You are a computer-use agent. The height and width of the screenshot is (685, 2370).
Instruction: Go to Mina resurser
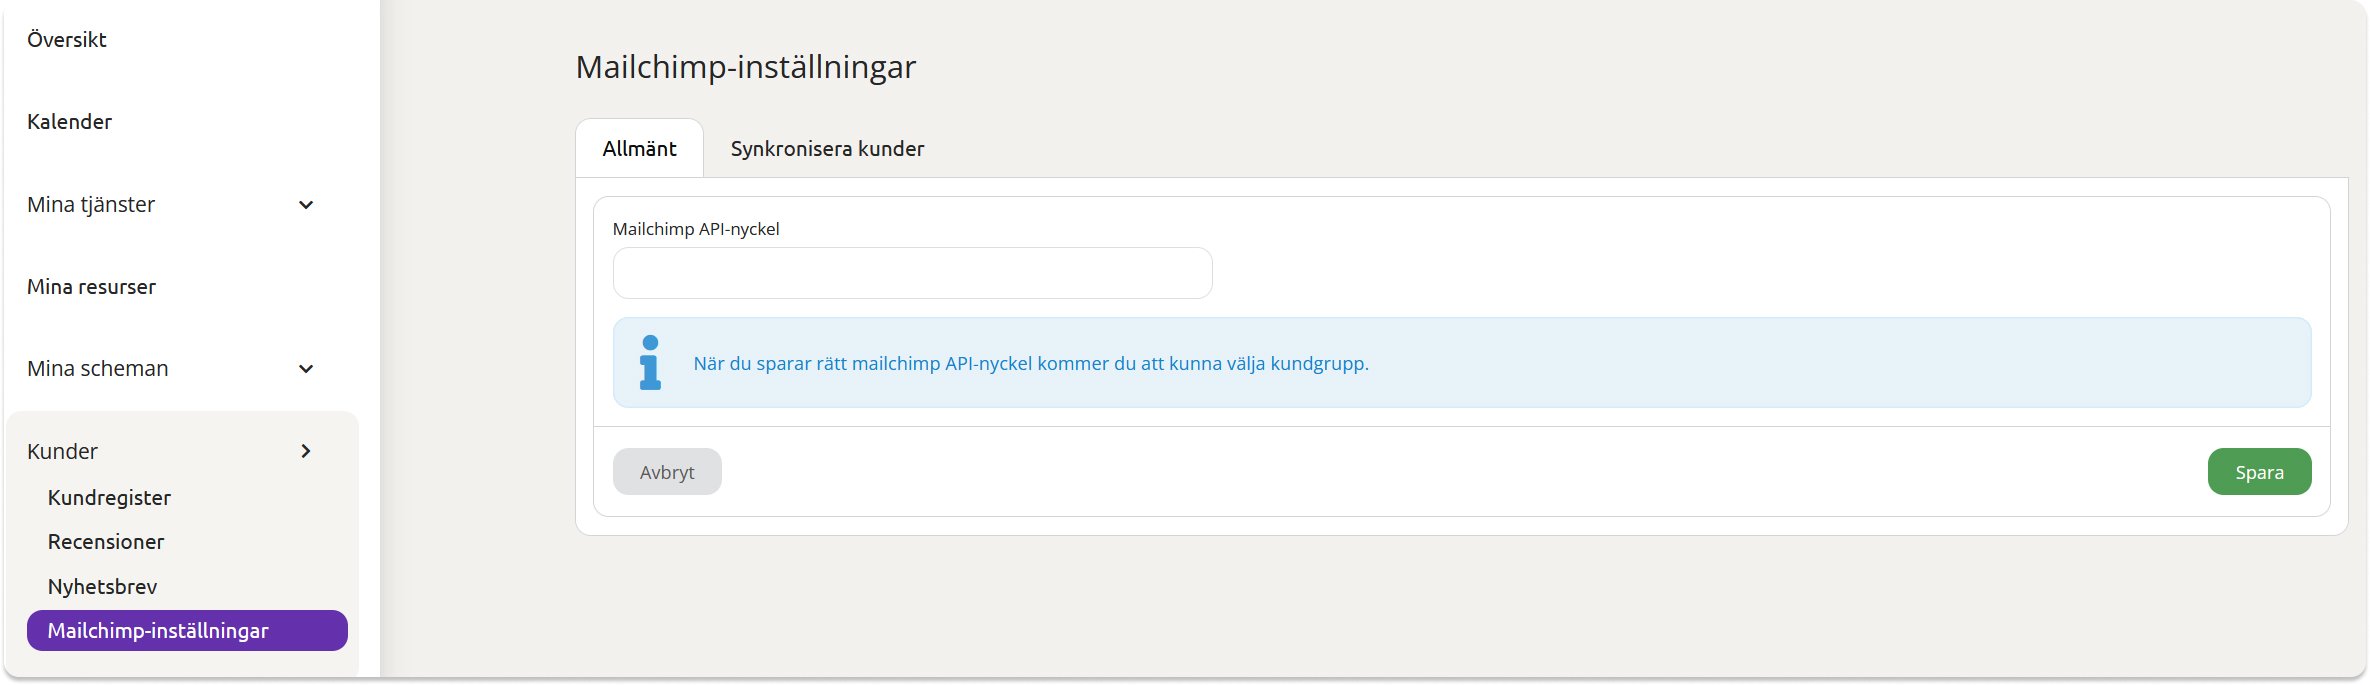(92, 287)
